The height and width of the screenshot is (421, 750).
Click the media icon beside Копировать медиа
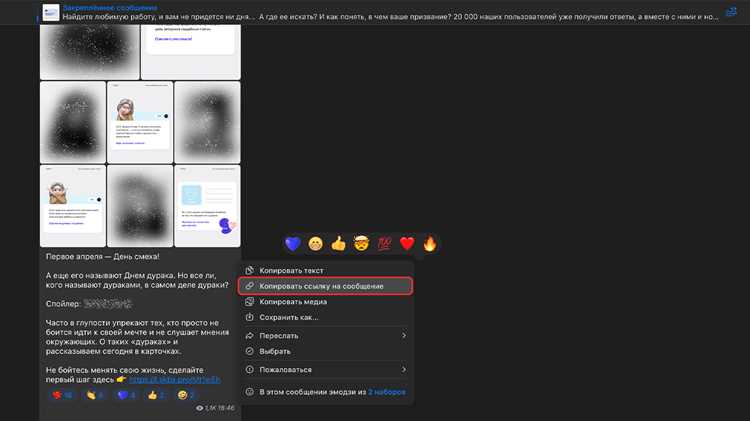coord(249,301)
